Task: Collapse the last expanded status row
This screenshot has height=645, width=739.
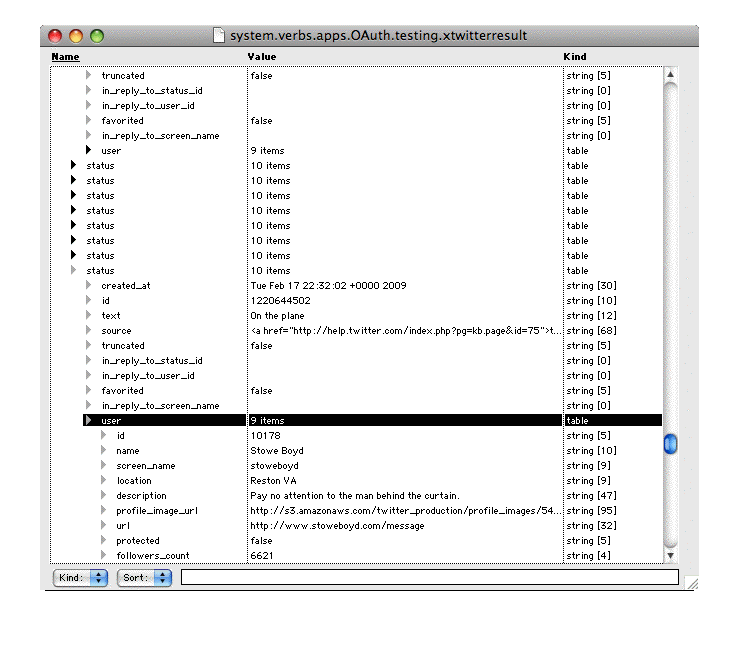Action: point(73,271)
